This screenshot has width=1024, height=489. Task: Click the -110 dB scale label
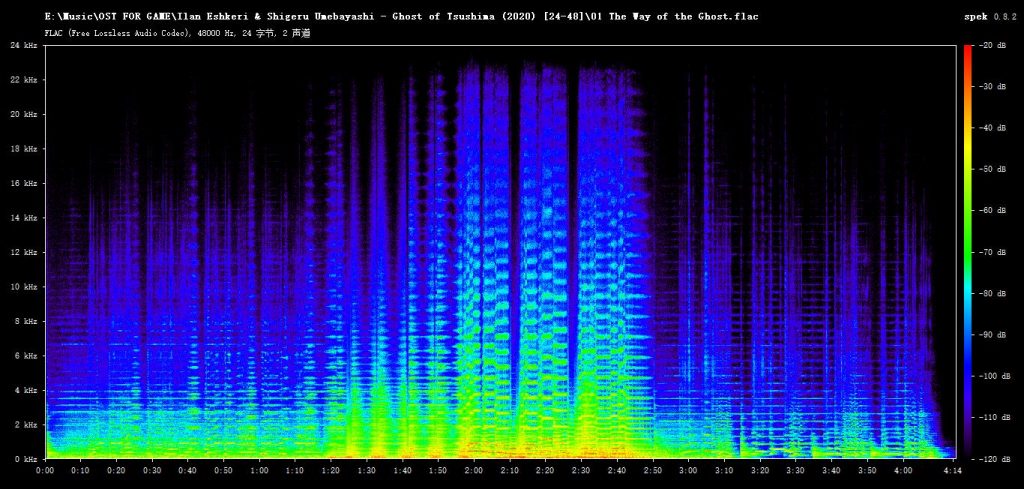993,417
